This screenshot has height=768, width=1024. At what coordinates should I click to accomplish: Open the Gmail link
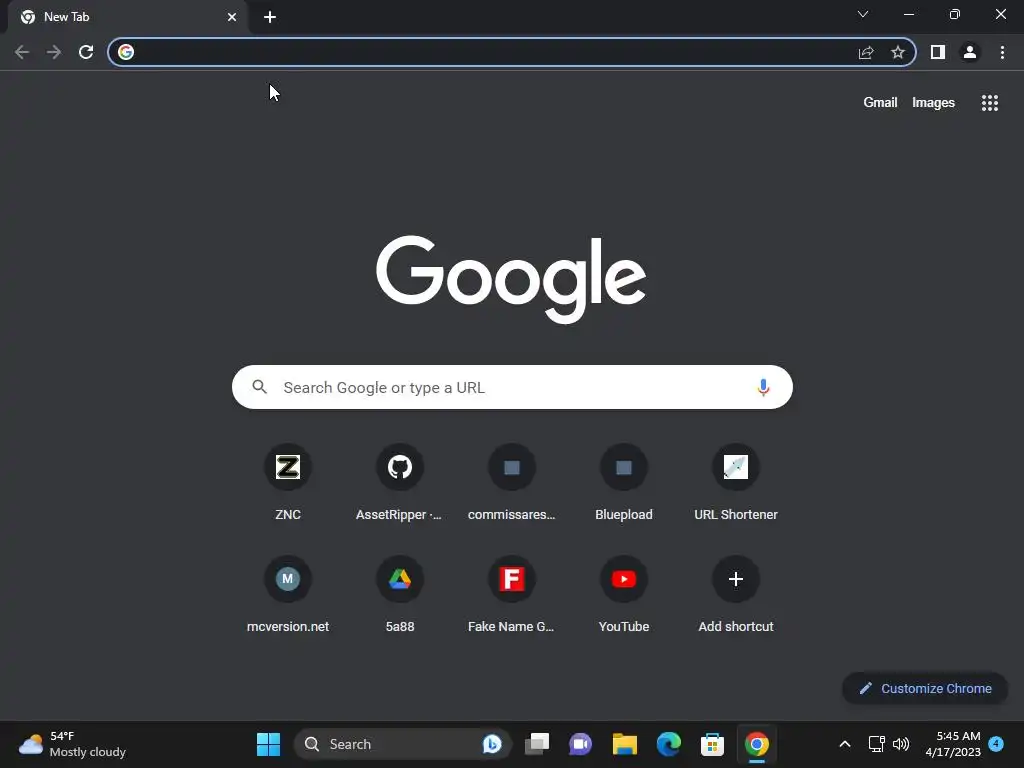pyautogui.click(x=880, y=103)
